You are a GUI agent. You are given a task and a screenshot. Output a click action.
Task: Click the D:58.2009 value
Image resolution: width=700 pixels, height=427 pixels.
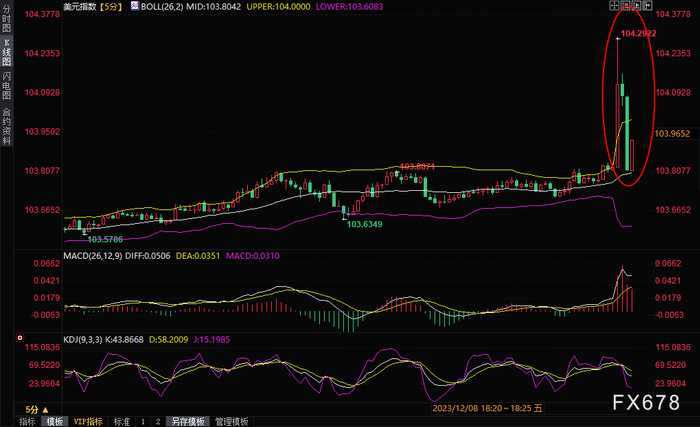[169, 339]
